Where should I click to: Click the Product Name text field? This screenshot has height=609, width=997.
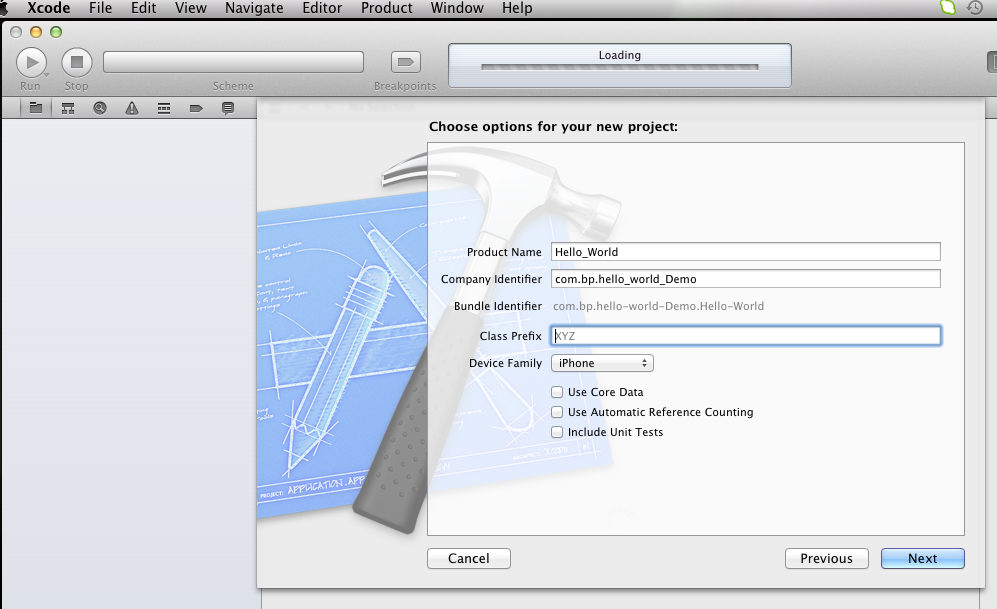click(746, 252)
